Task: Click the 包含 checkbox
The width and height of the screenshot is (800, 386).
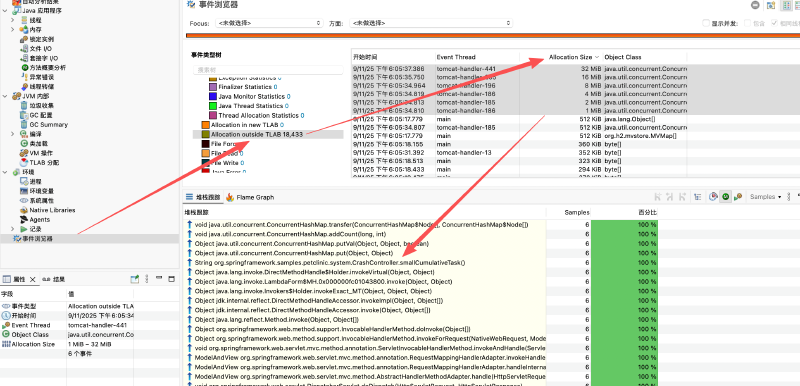Action: point(747,23)
